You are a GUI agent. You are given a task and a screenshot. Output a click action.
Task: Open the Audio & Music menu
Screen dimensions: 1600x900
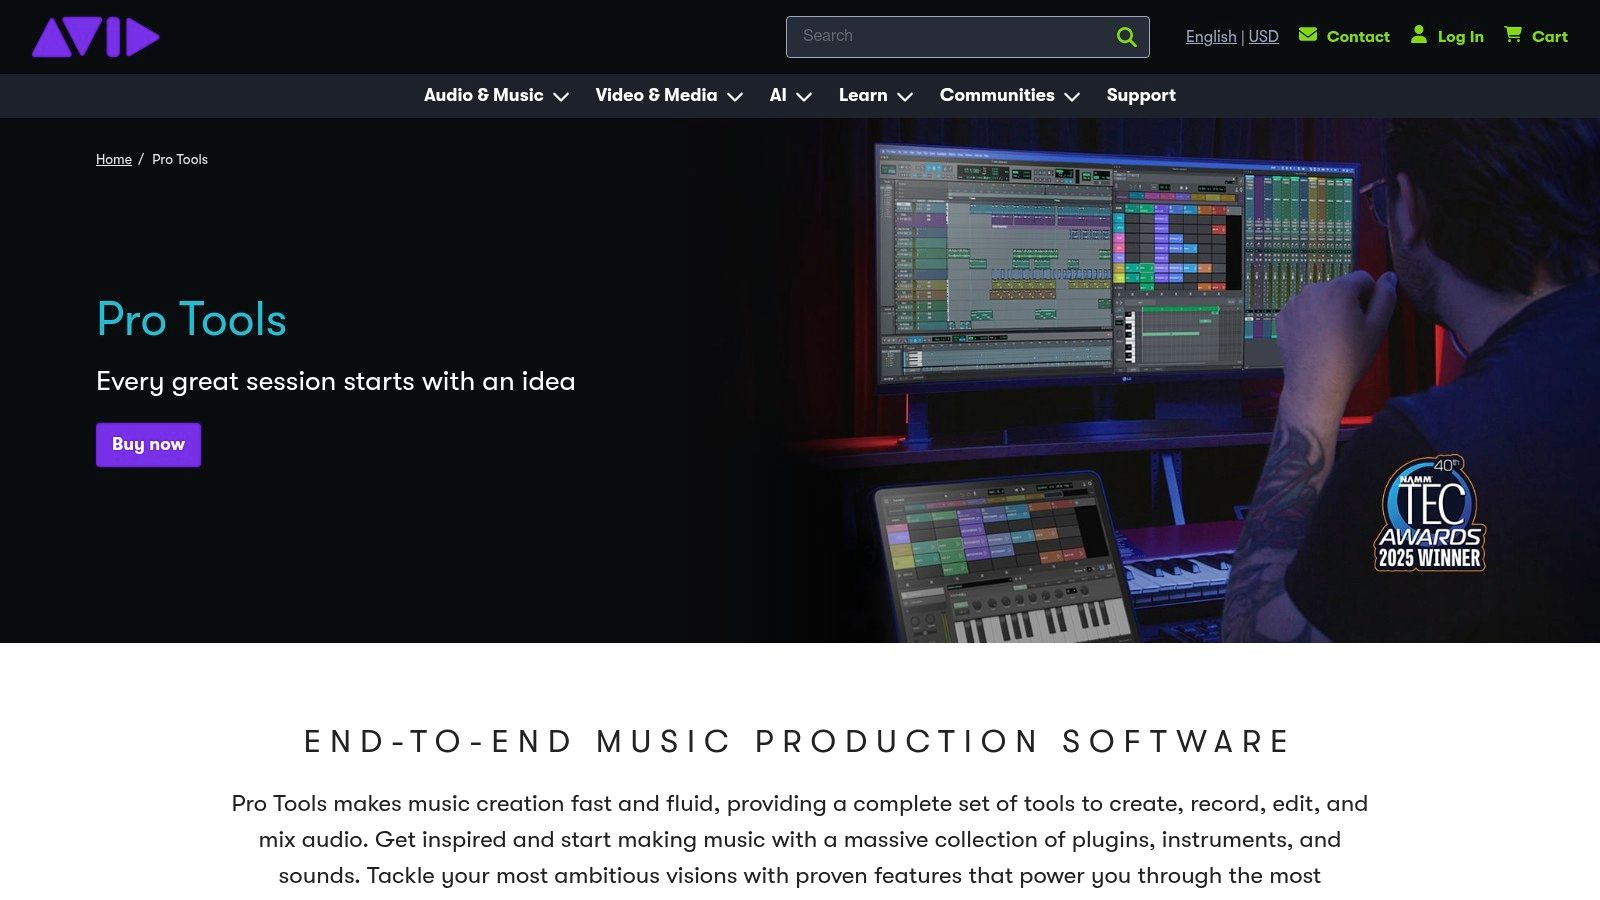point(483,95)
